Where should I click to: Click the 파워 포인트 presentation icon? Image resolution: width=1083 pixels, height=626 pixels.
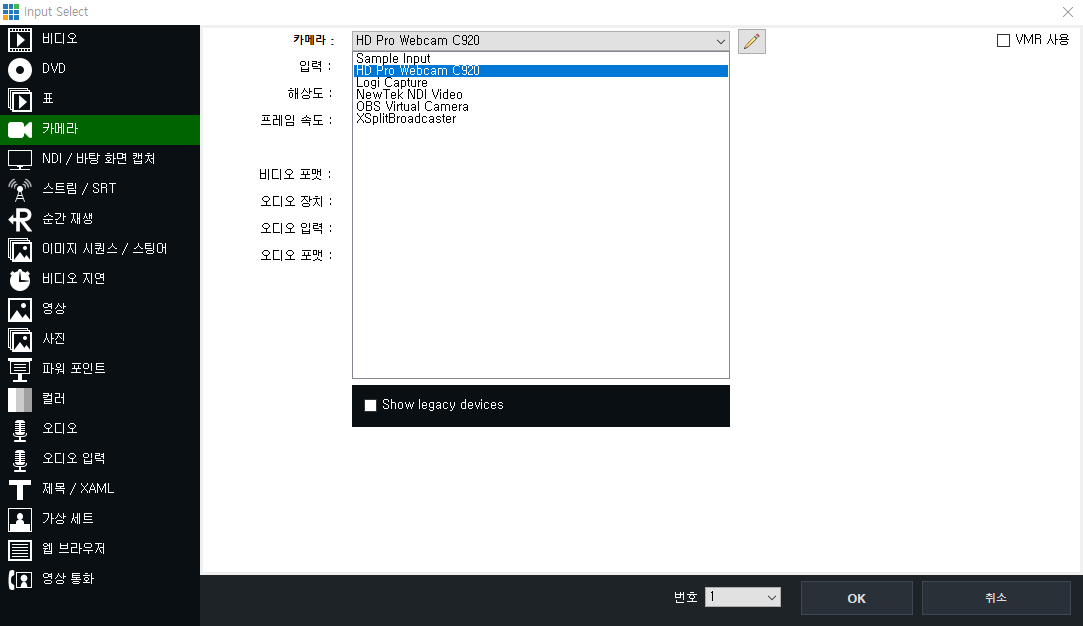click(x=19, y=370)
